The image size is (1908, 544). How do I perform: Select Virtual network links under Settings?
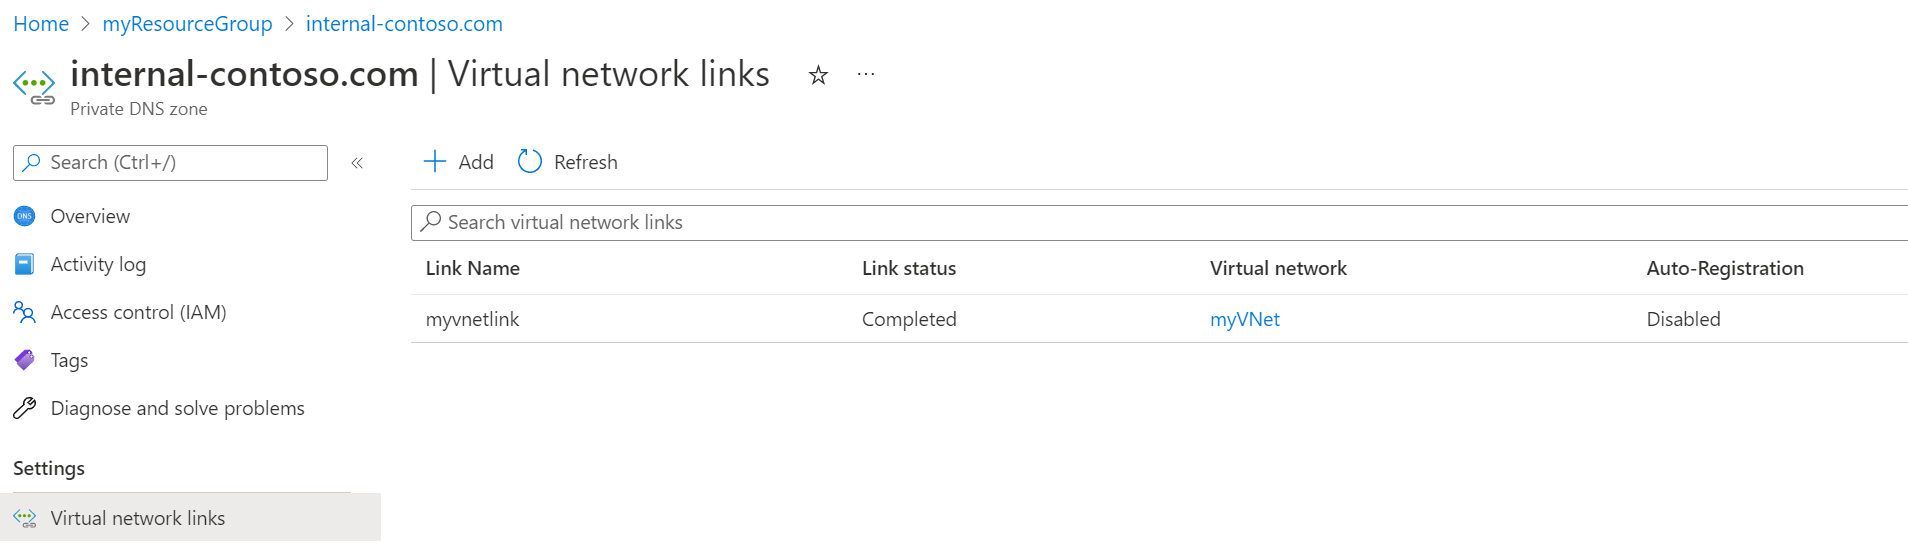point(138,518)
